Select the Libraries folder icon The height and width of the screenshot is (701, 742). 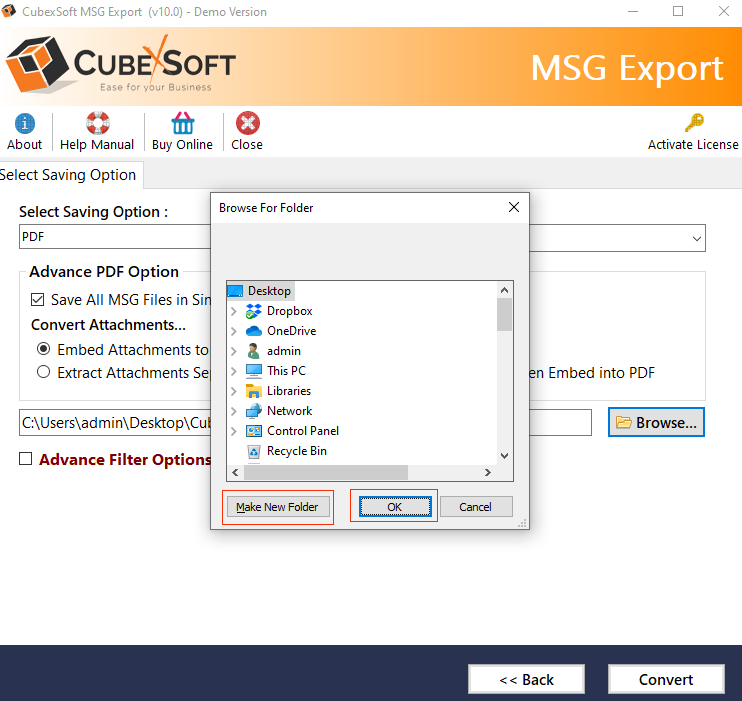click(x=254, y=391)
